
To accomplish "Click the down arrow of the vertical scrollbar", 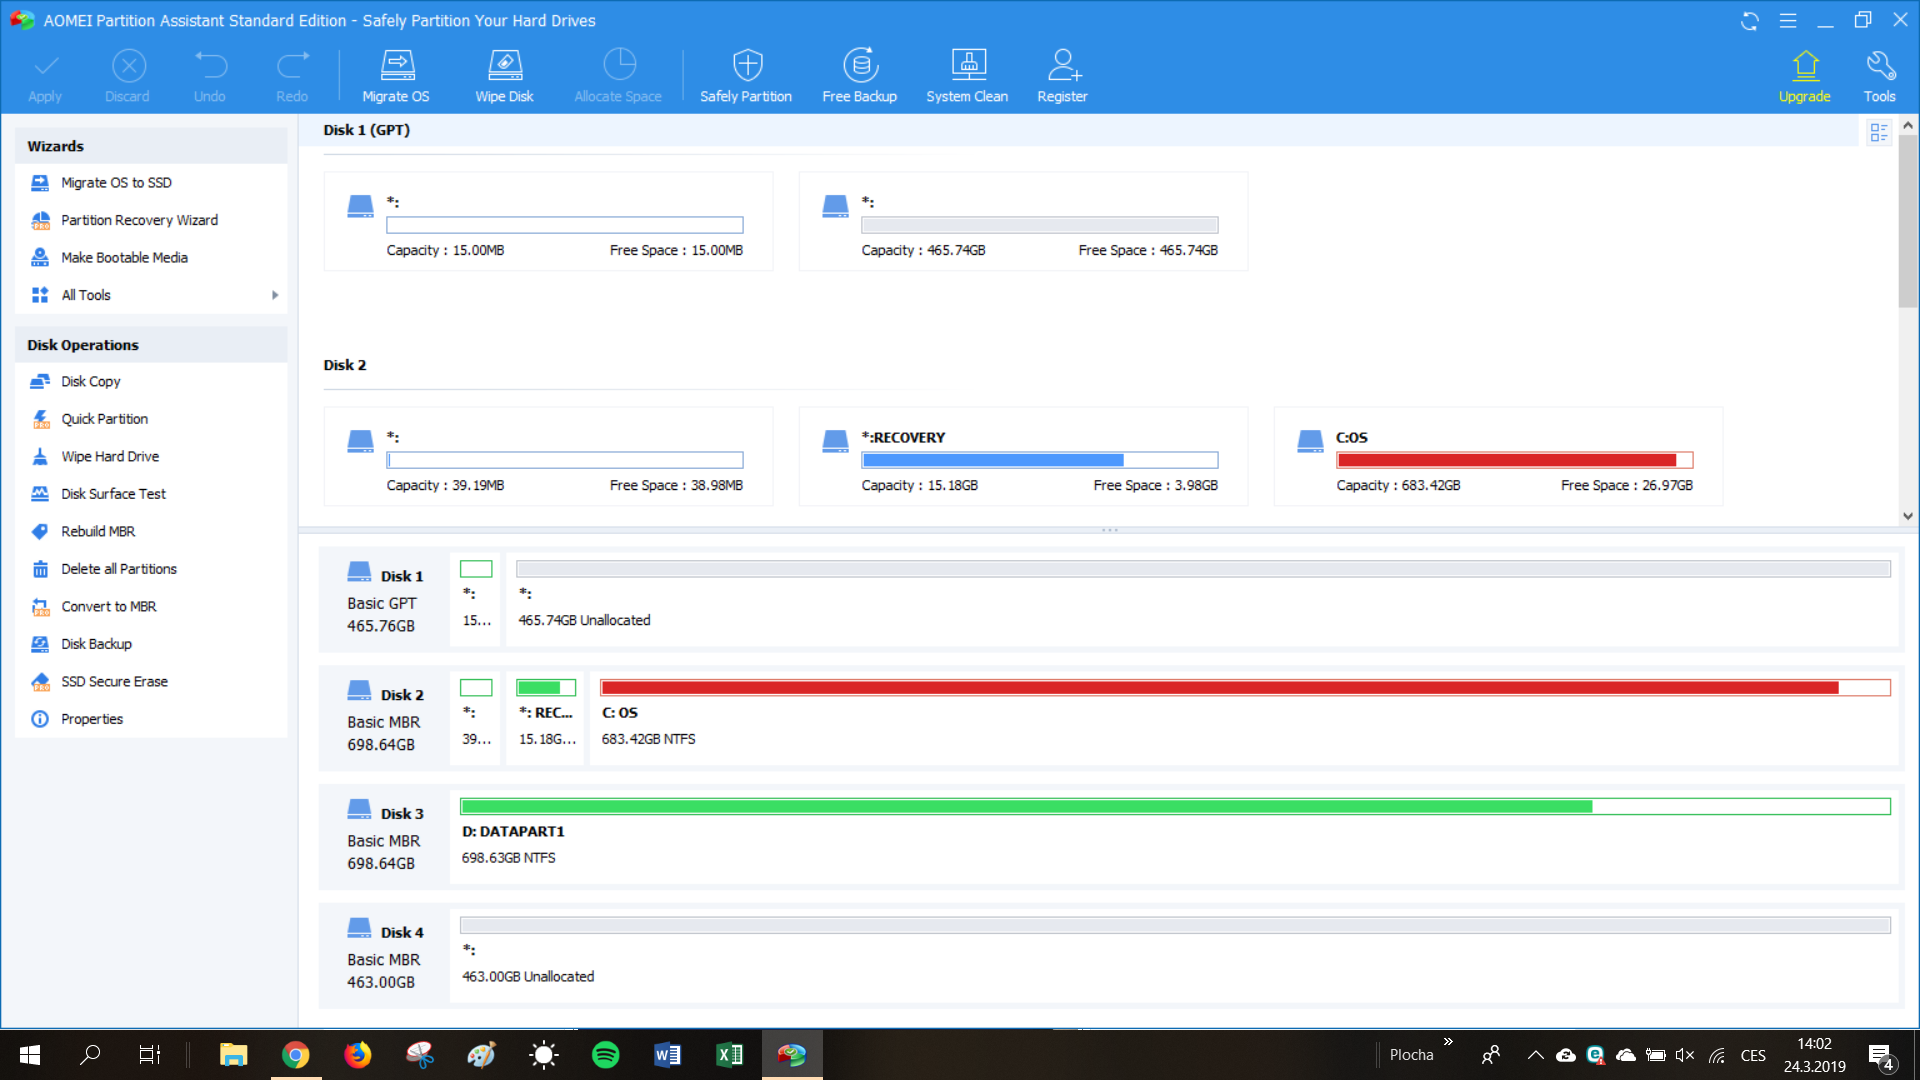I will (x=1908, y=516).
